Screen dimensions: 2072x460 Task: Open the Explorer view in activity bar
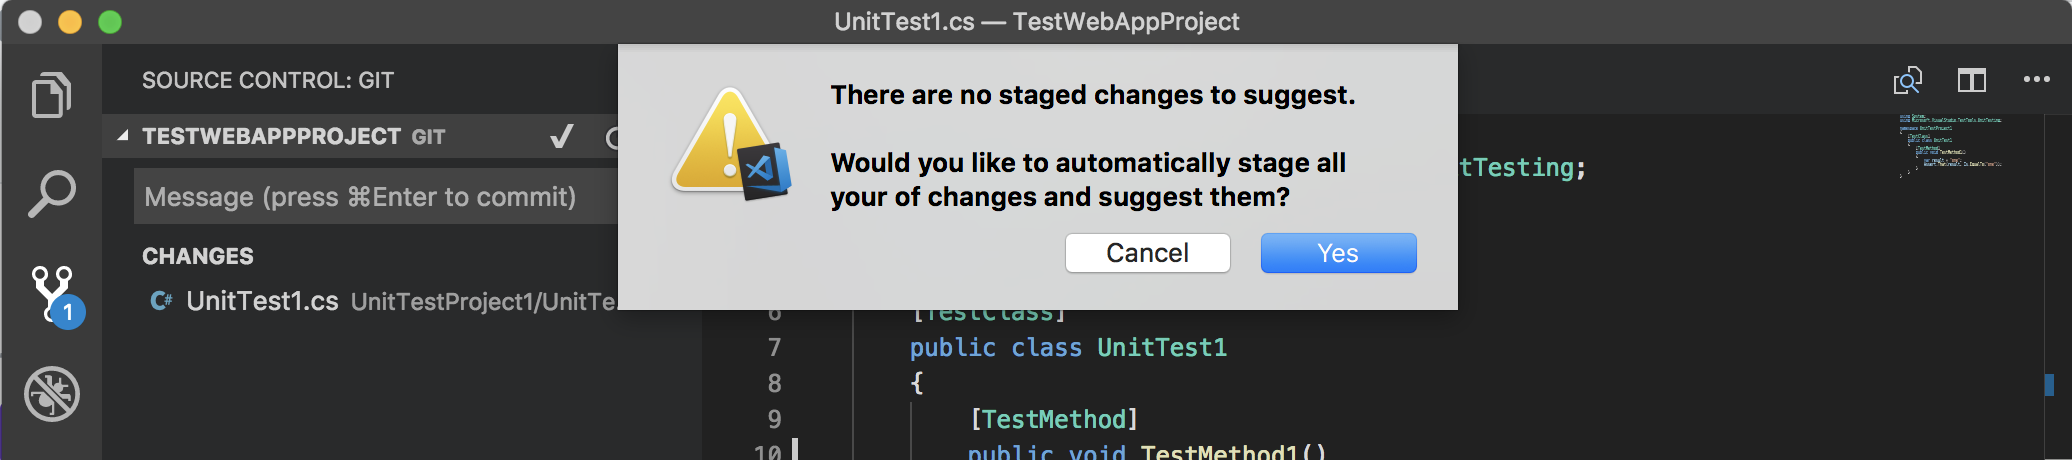52,95
